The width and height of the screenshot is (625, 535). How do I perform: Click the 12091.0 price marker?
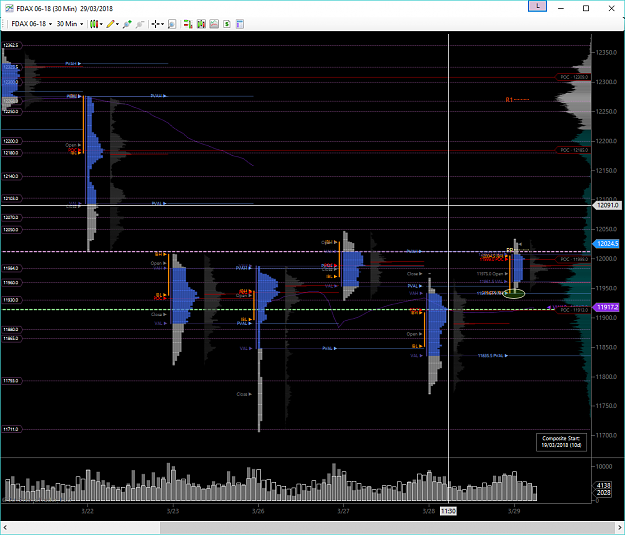pos(607,205)
